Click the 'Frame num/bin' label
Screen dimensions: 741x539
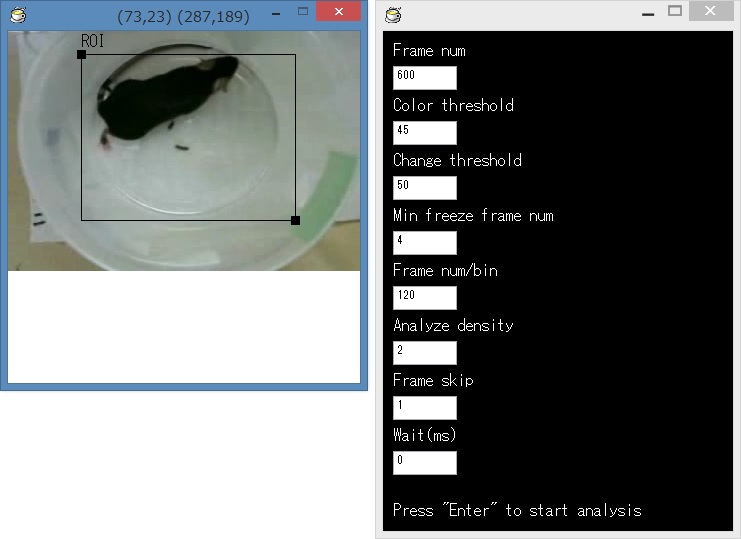coord(445,270)
